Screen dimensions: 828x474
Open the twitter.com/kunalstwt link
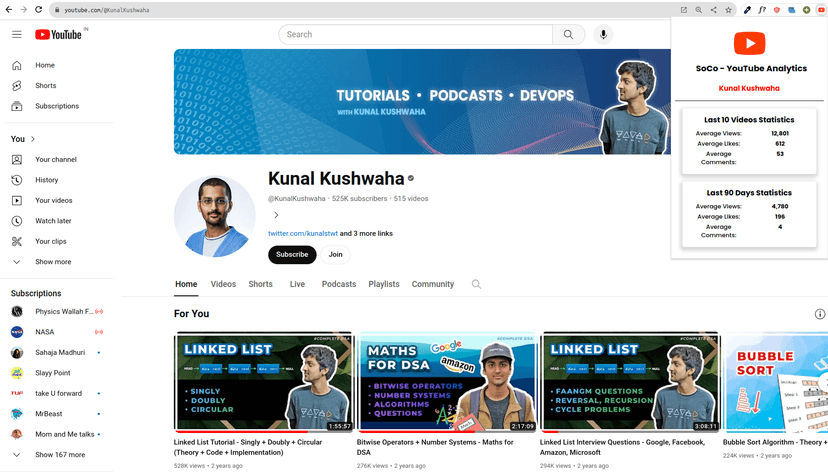302,234
